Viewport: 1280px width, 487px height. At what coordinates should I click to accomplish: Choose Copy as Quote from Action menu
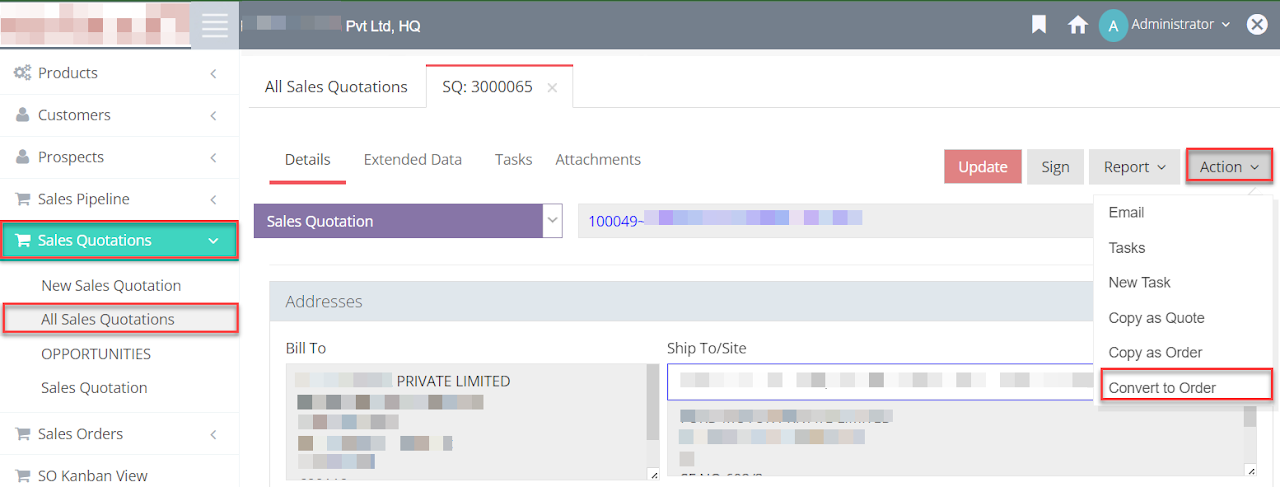click(1156, 318)
